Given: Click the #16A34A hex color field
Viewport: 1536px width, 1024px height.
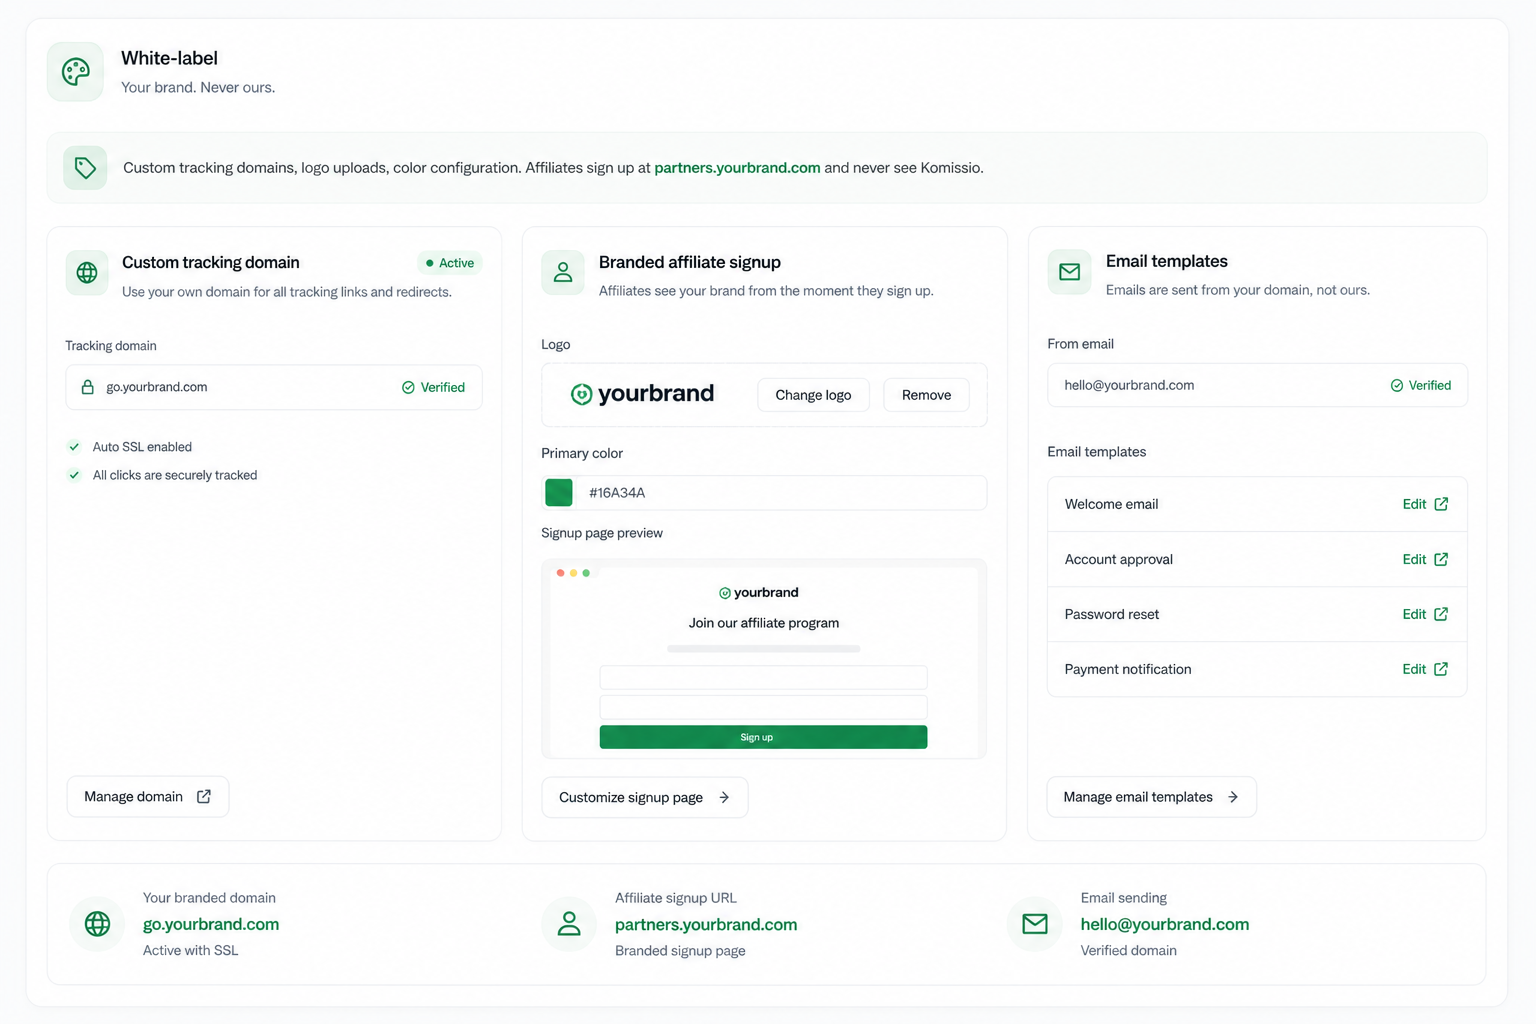Looking at the screenshot, I should (x=764, y=492).
